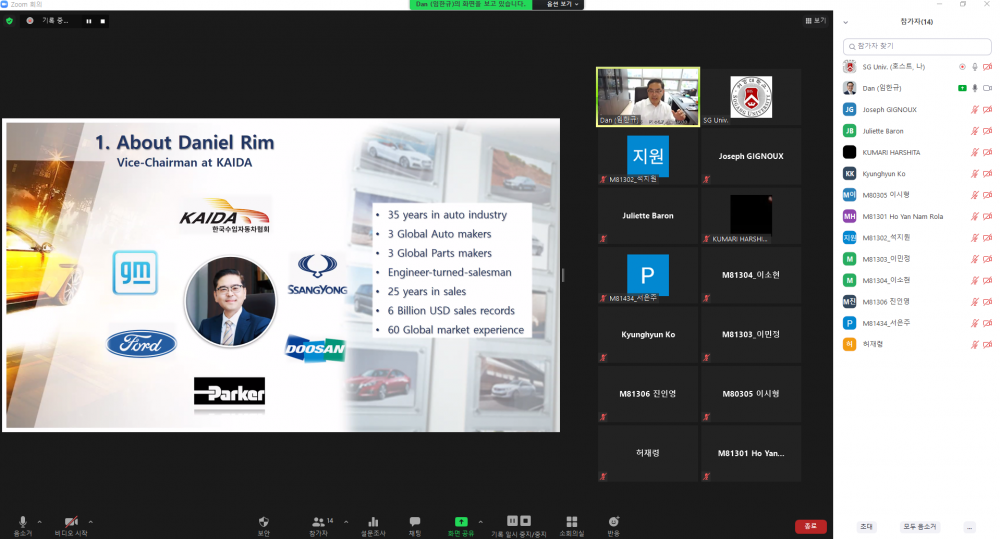1000x539 pixels.
Task: Click the green encryption shield icon top-left
Action: [x=9, y=21]
